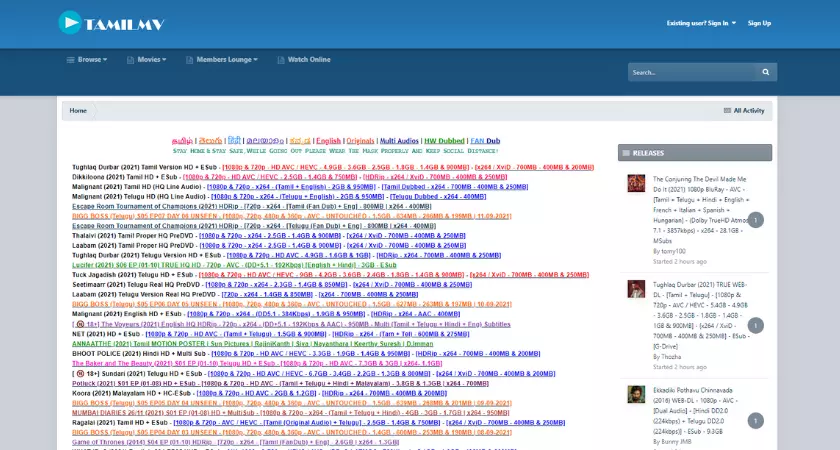Open Conjuring release thumbnail
The height and width of the screenshot is (450, 840).
click(636, 183)
